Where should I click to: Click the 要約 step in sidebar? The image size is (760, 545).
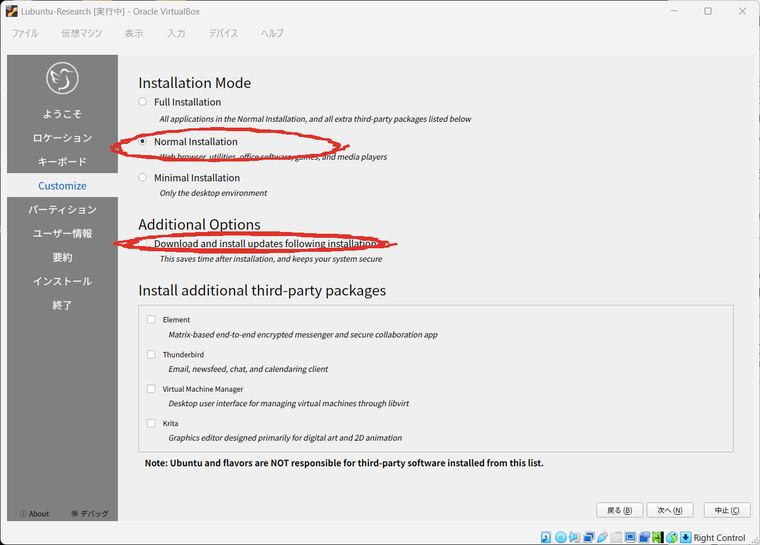pyautogui.click(x=62, y=257)
